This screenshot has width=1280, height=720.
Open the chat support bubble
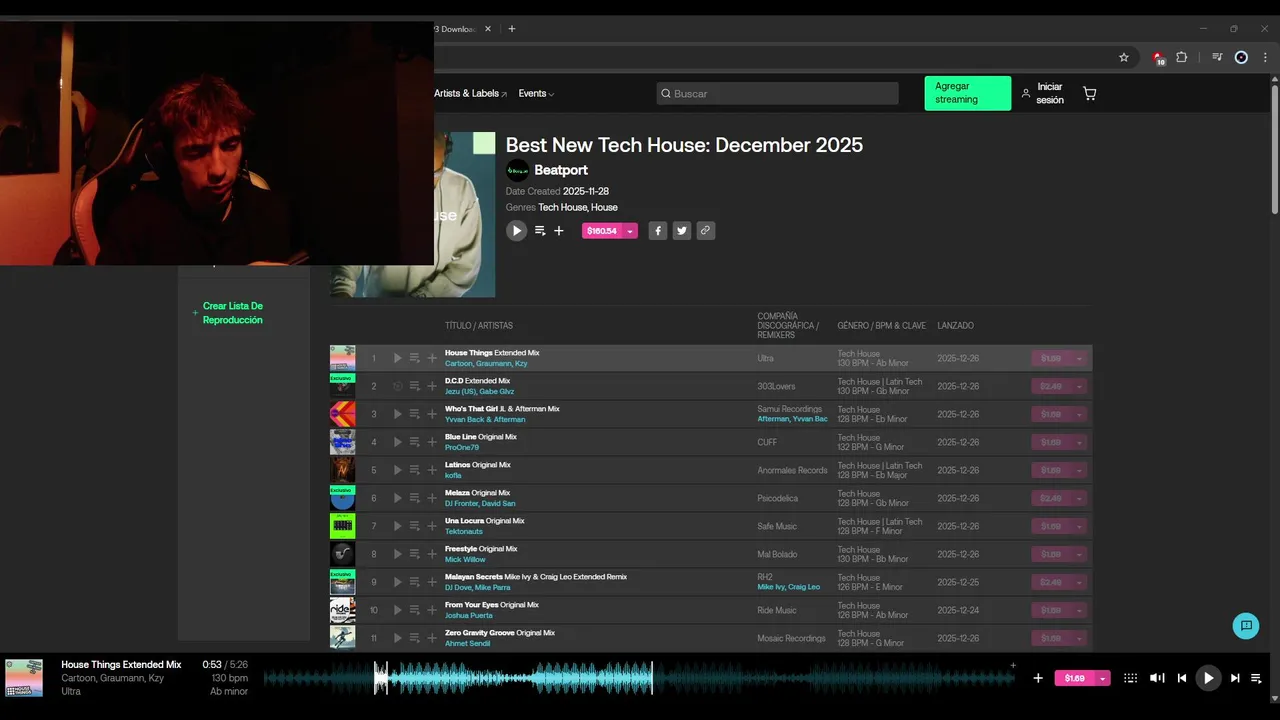[x=1246, y=626]
